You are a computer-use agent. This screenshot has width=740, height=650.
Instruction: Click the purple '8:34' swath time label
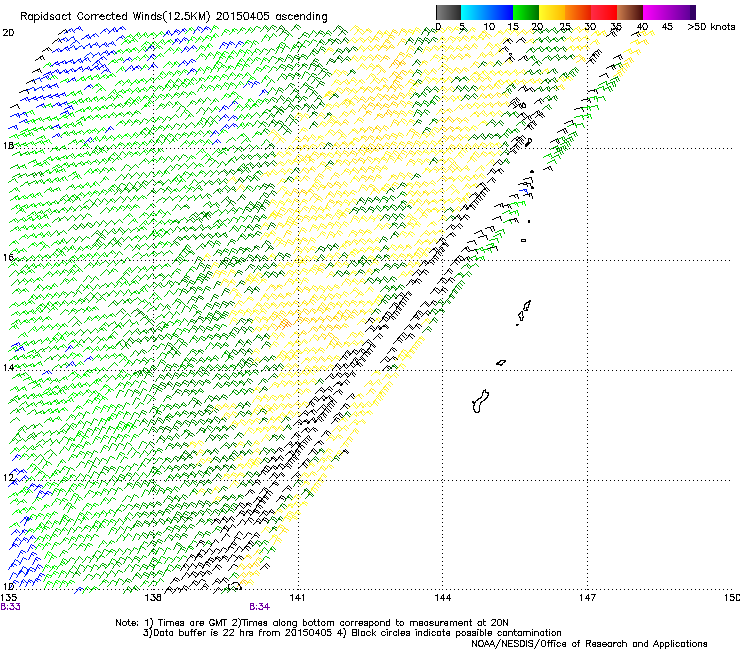[x=260, y=607]
